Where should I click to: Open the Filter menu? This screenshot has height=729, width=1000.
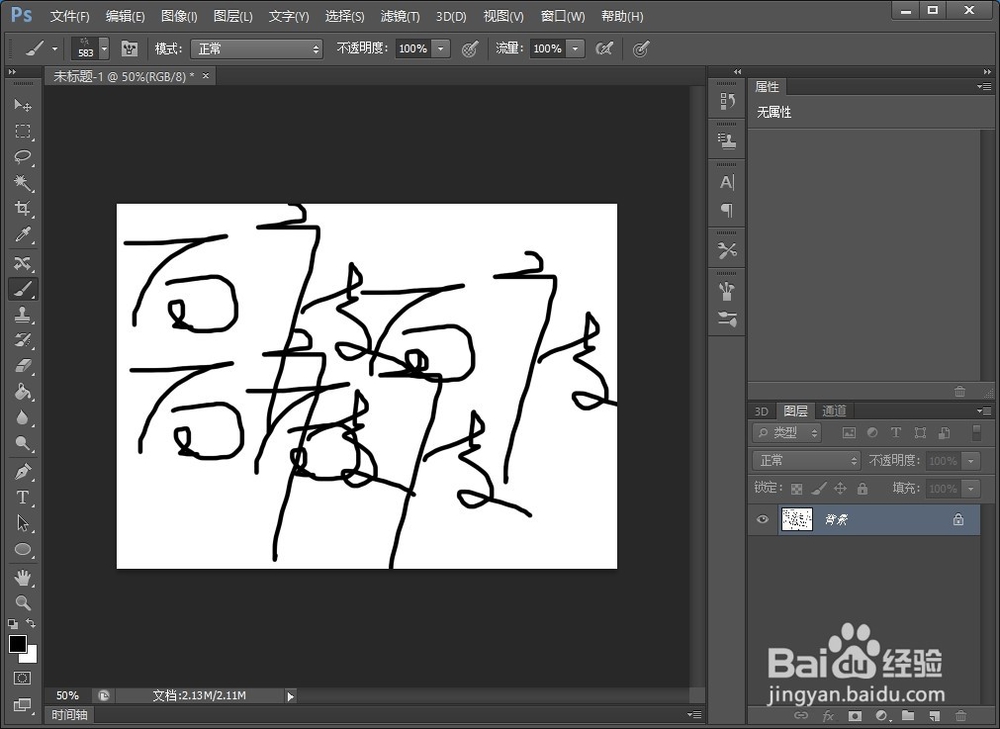400,17
